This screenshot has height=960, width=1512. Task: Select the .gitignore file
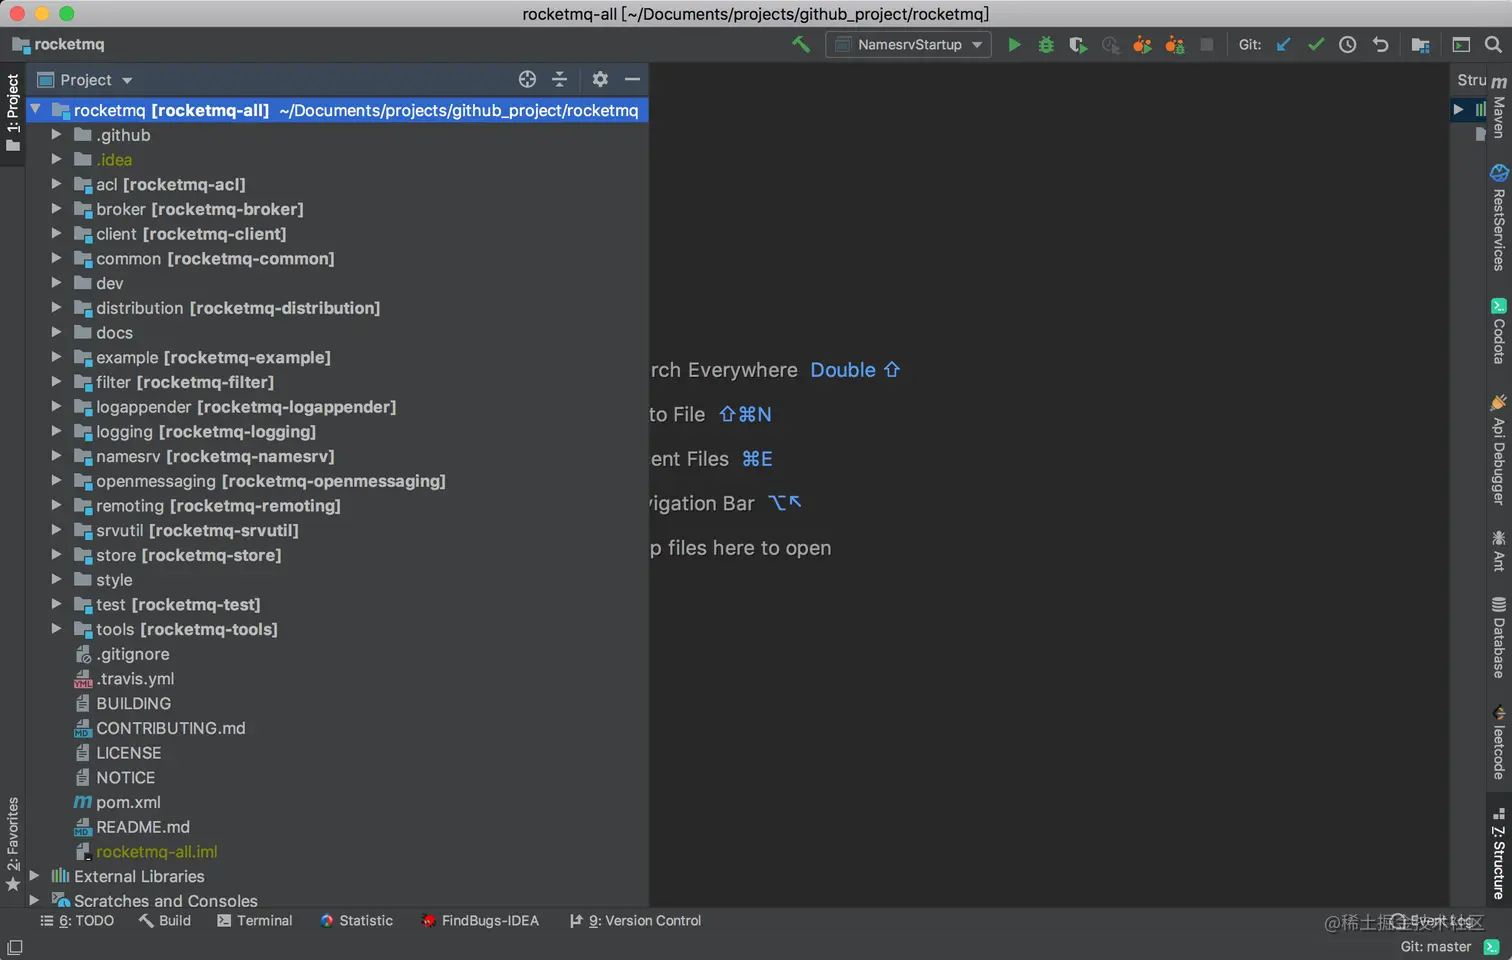click(x=133, y=654)
